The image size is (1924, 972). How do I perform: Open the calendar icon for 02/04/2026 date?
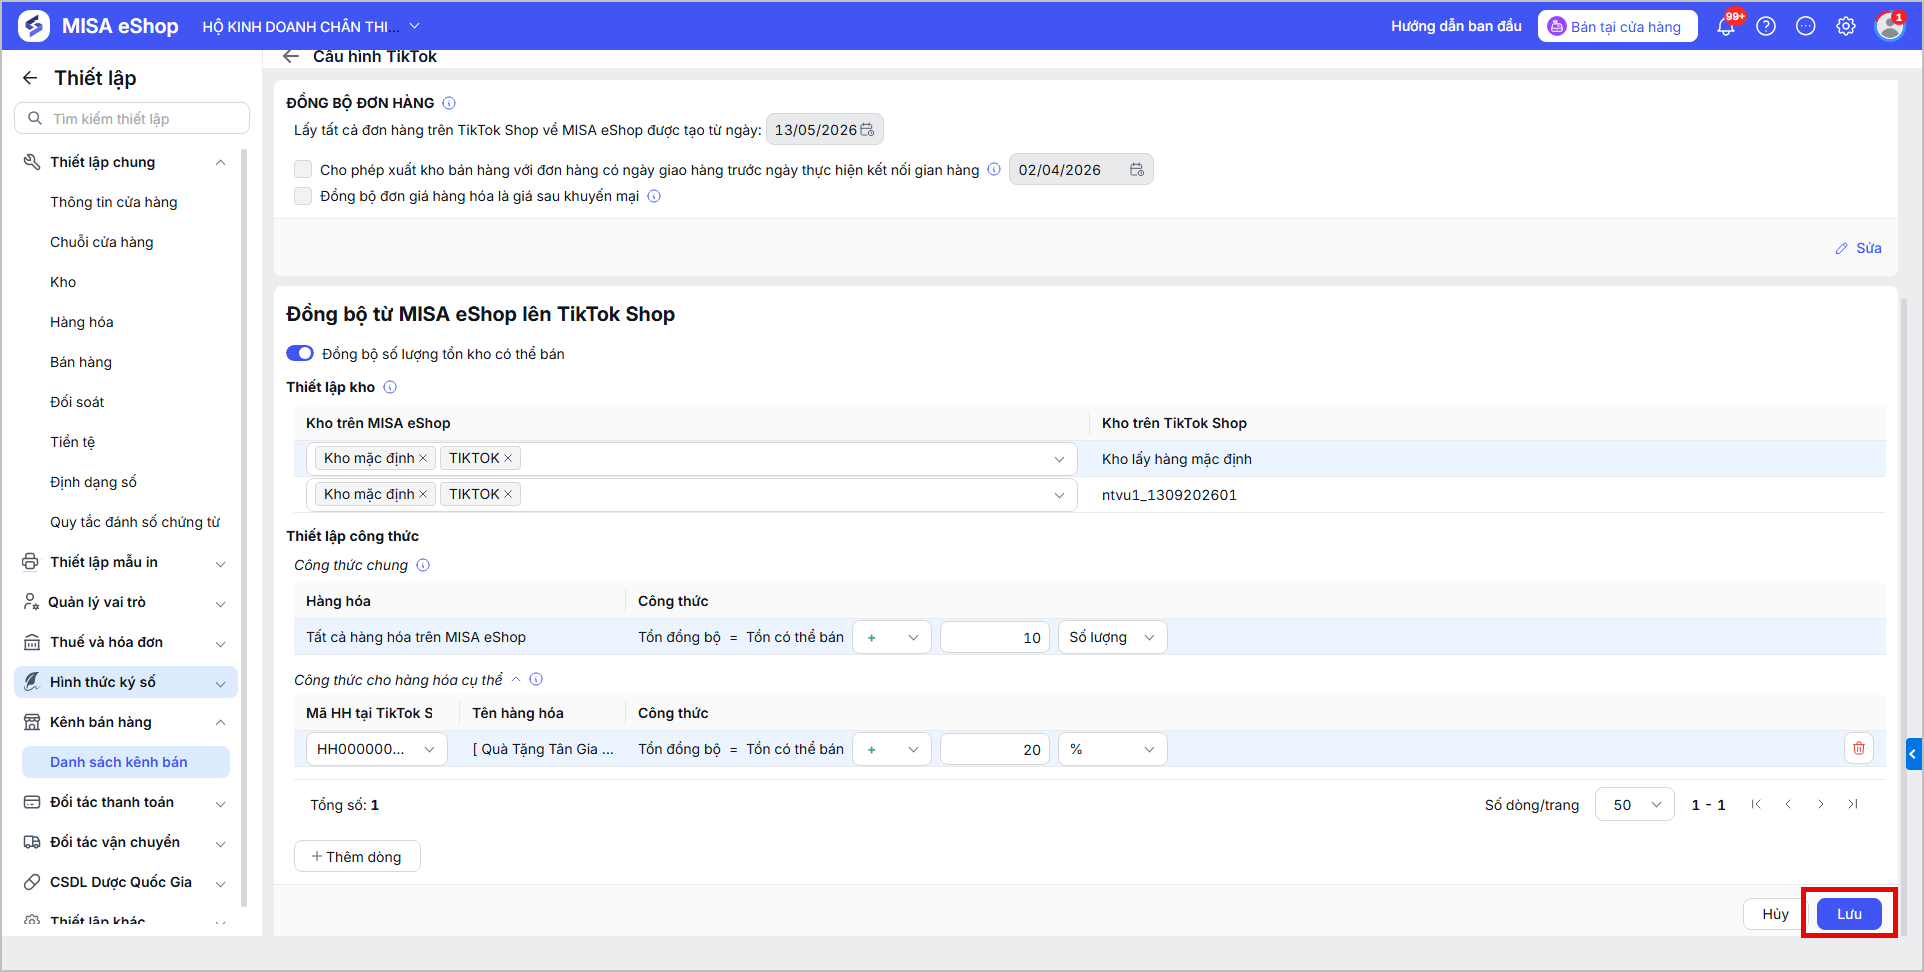(x=1137, y=170)
